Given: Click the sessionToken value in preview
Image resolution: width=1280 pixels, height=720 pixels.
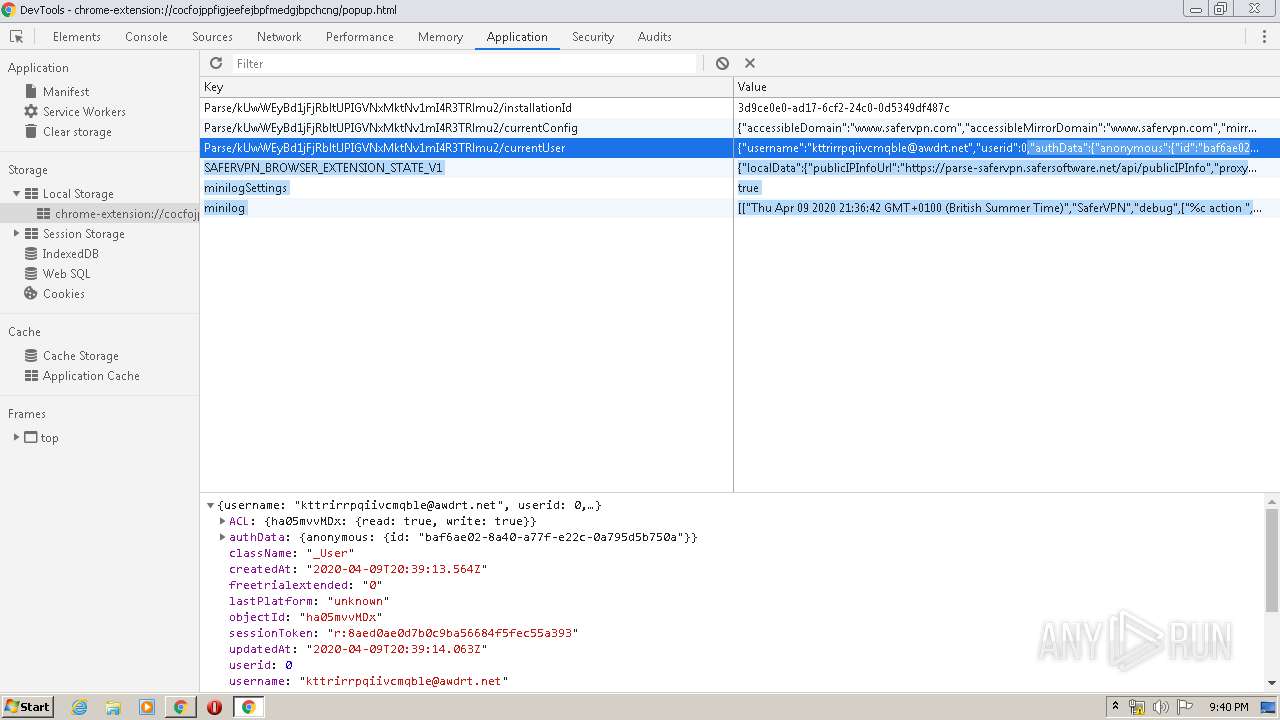Looking at the screenshot, I should coord(453,633).
